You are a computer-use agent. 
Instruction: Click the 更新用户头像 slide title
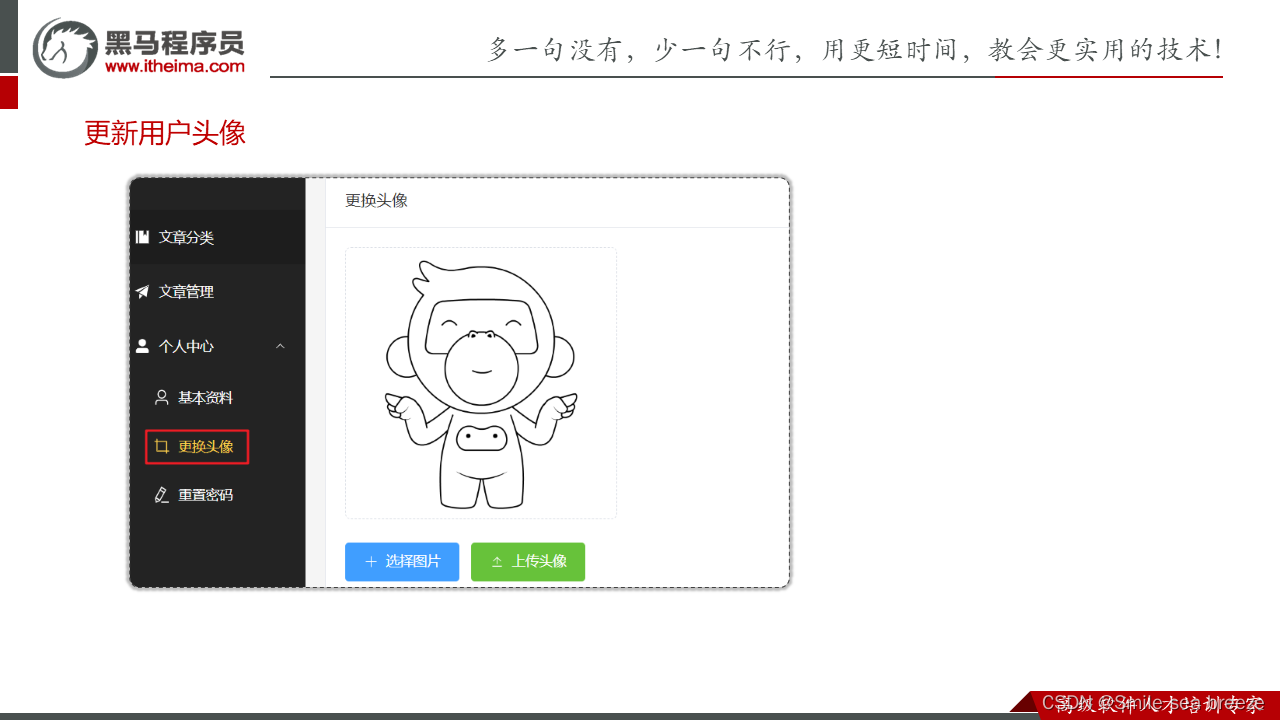(165, 133)
